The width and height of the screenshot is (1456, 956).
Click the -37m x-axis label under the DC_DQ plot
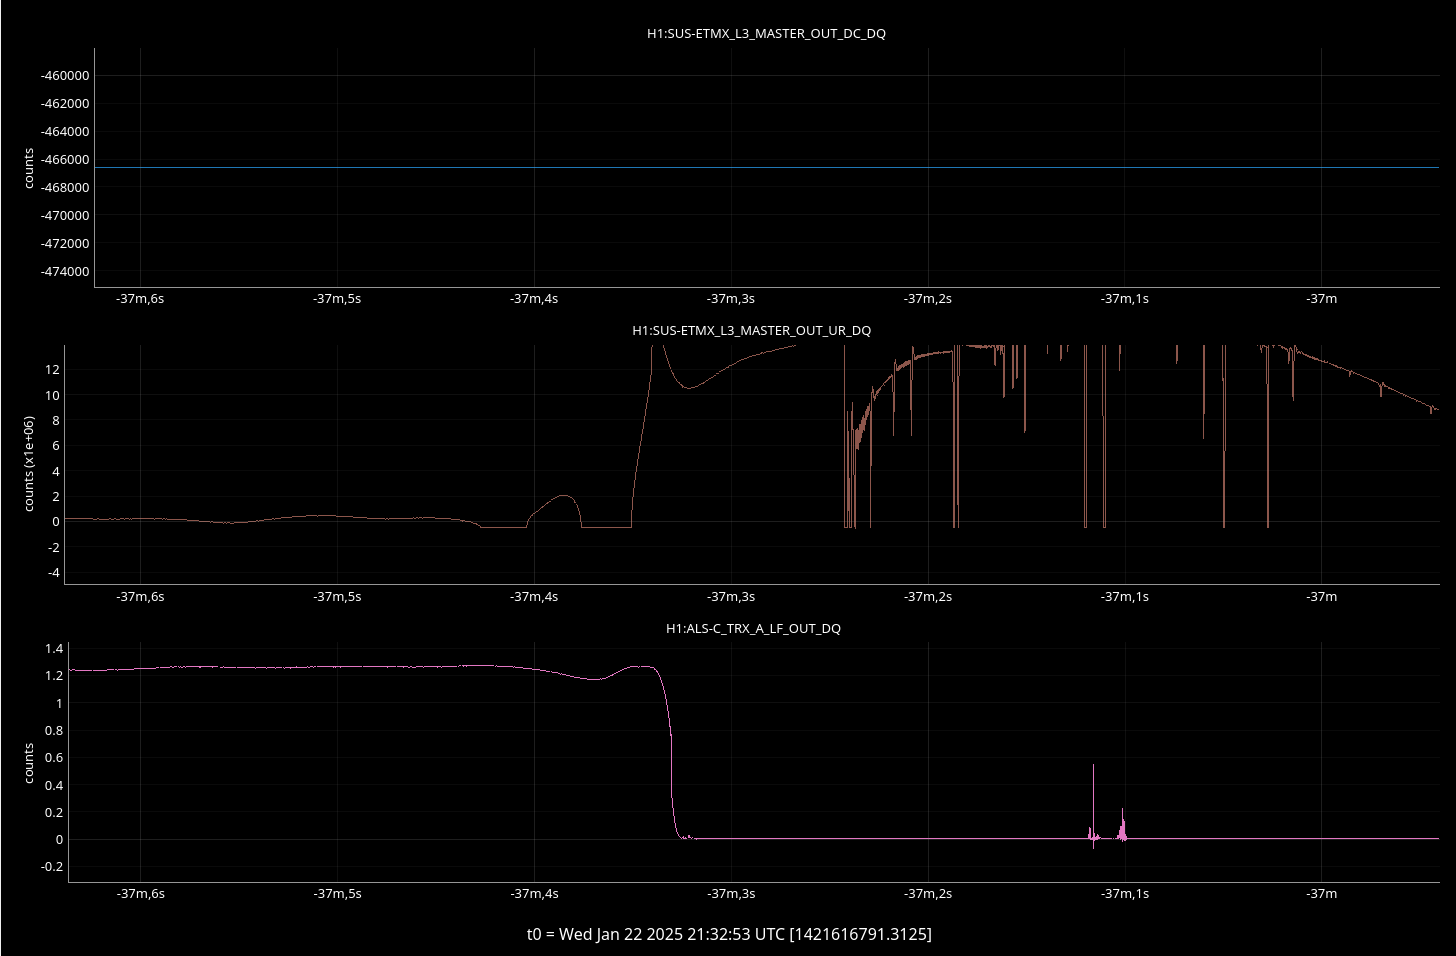(1322, 298)
